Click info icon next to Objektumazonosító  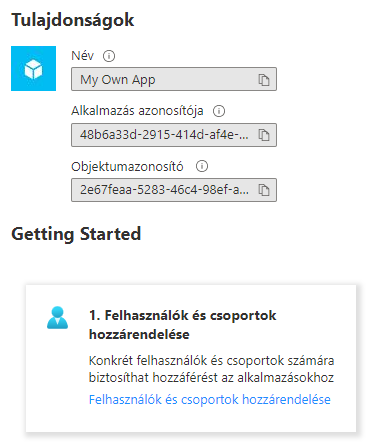tap(202, 166)
